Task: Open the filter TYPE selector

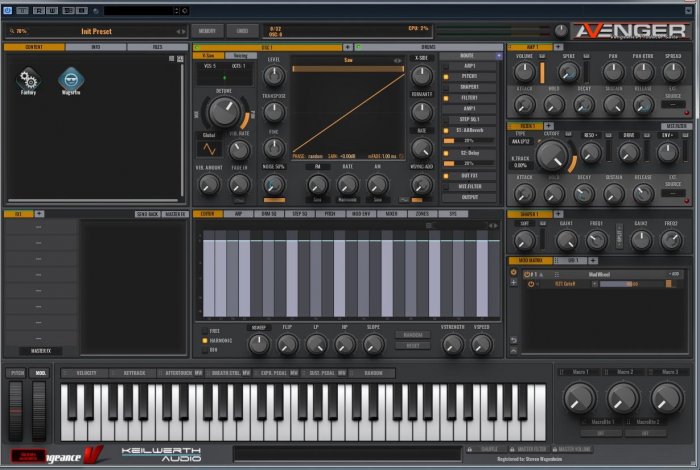Action: [x=521, y=141]
